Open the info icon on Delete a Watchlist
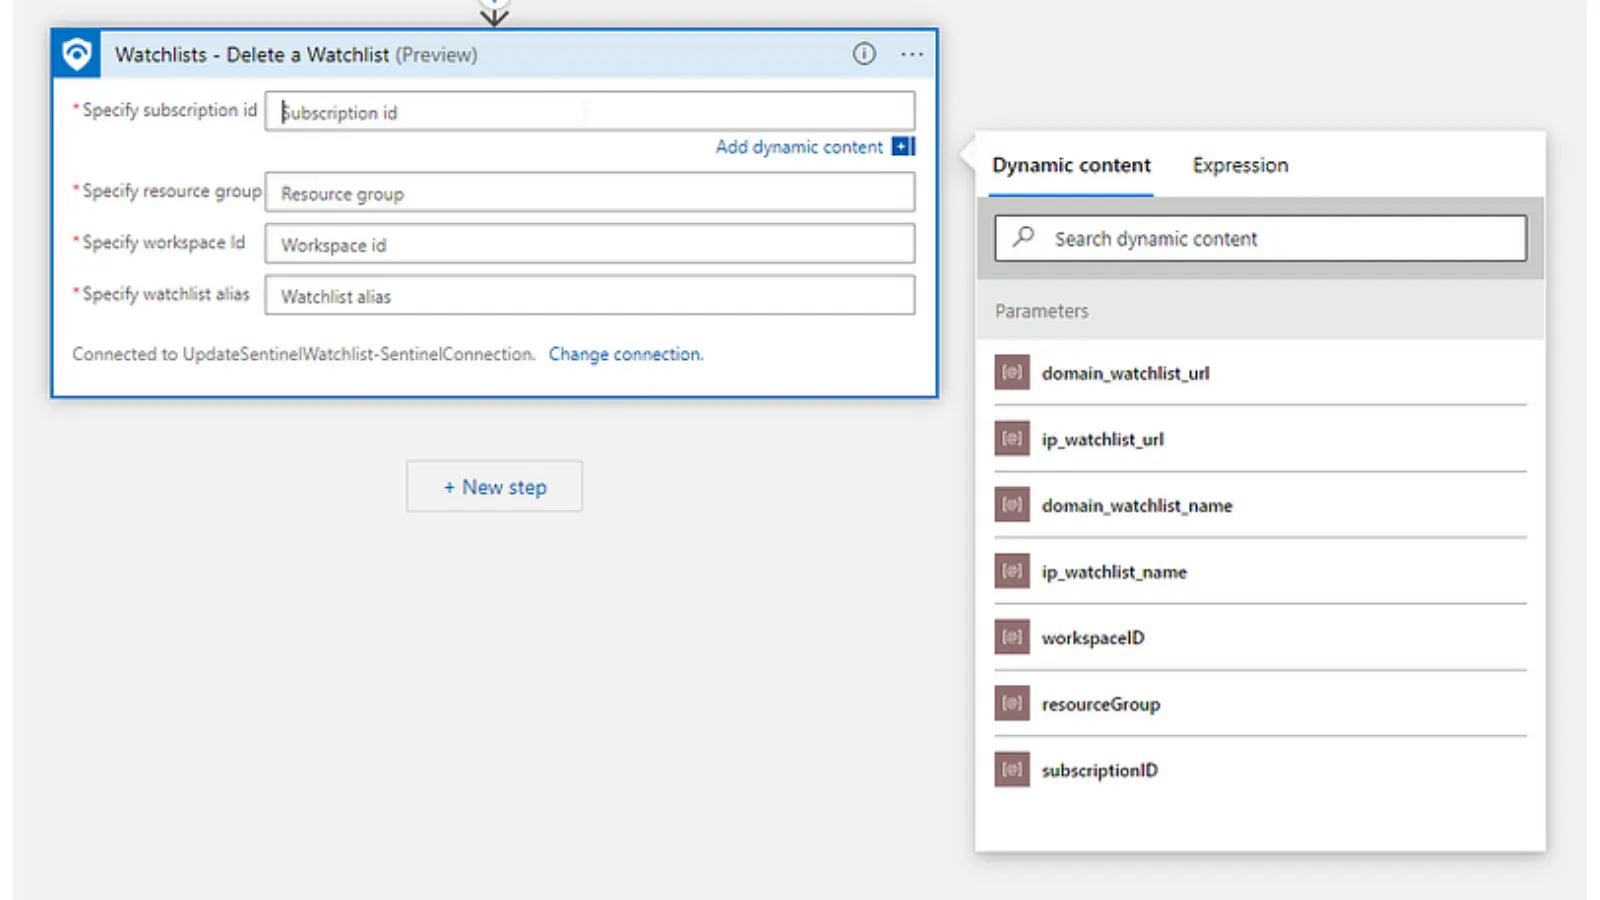Viewport: 1600px width, 900px height. click(x=864, y=54)
